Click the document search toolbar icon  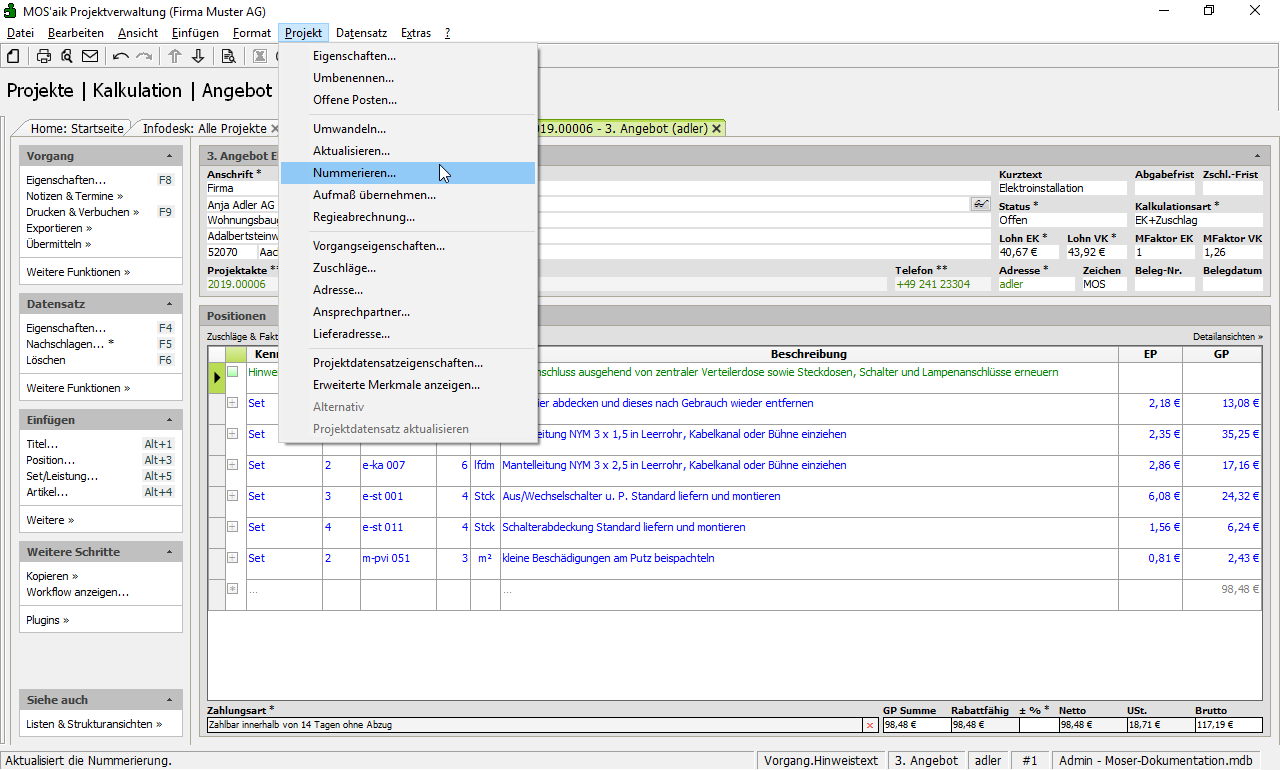tap(228, 56)
